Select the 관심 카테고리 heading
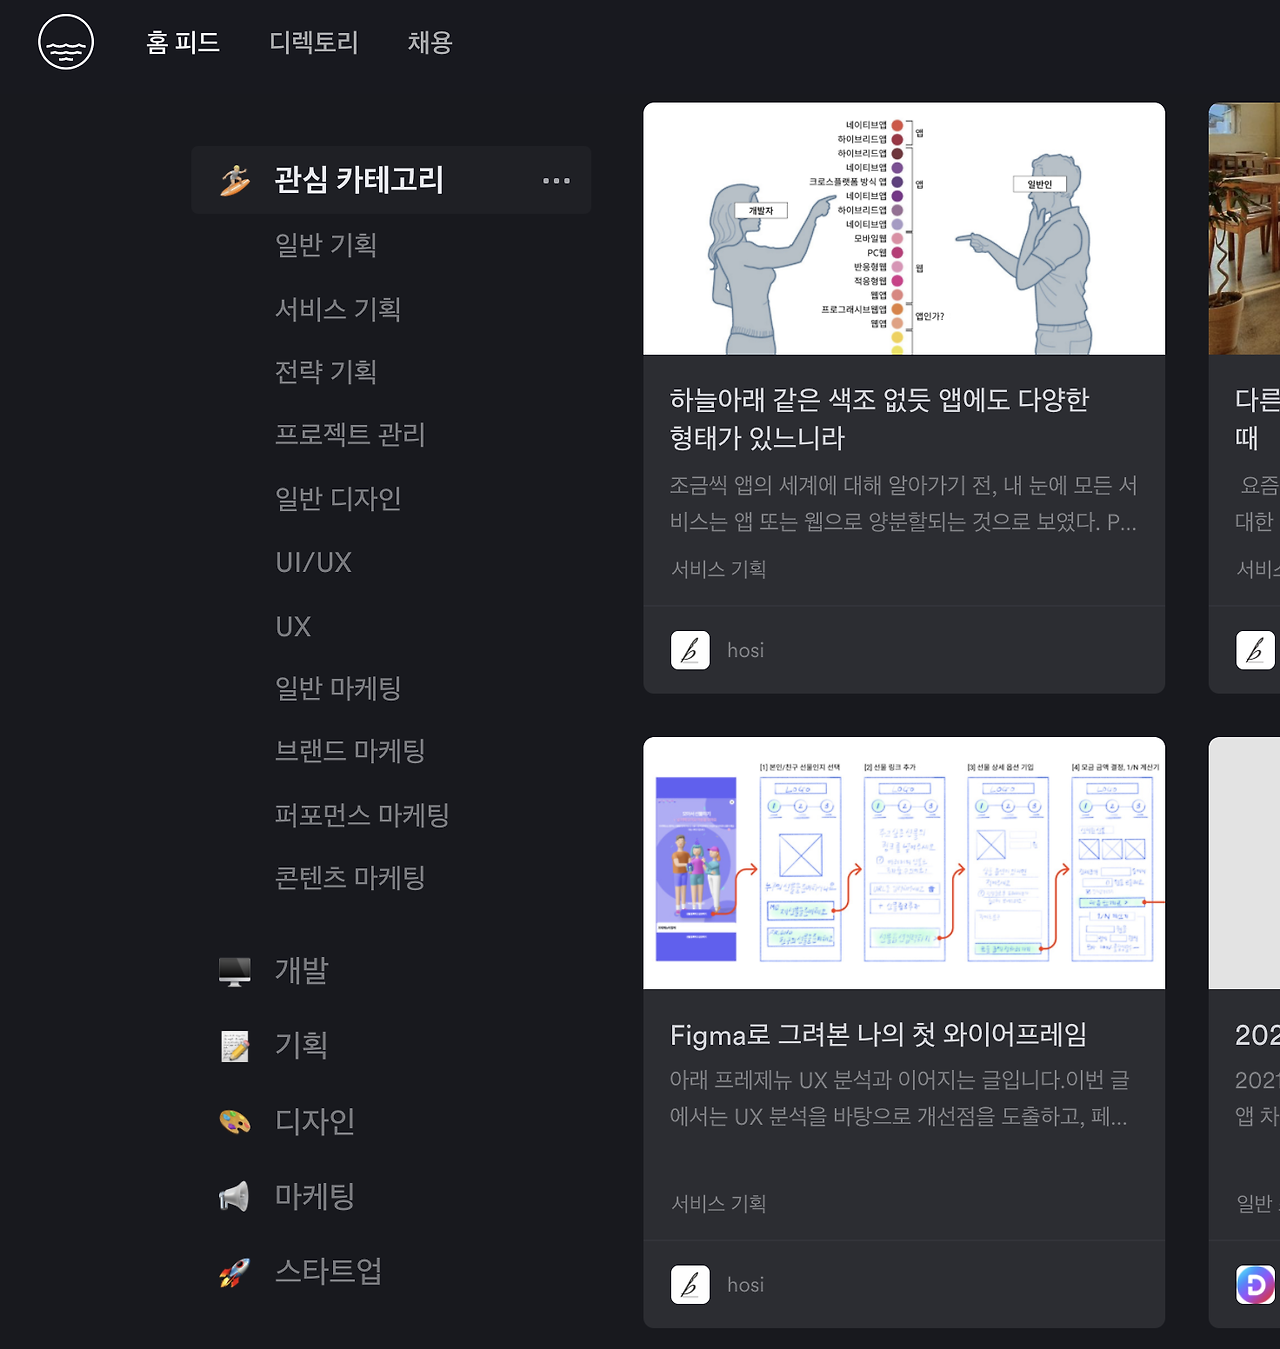Viewport: 1280px width, 1349px height. 359,180
